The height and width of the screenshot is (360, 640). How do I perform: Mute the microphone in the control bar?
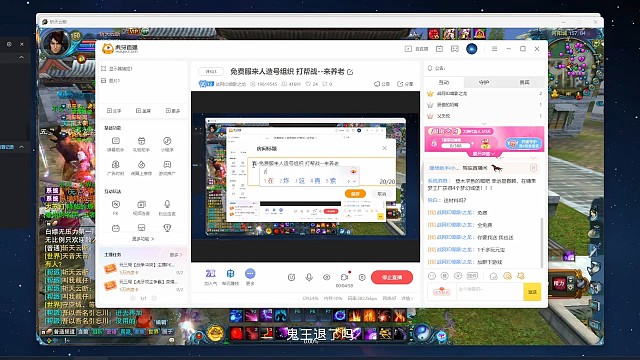(309, 277)
